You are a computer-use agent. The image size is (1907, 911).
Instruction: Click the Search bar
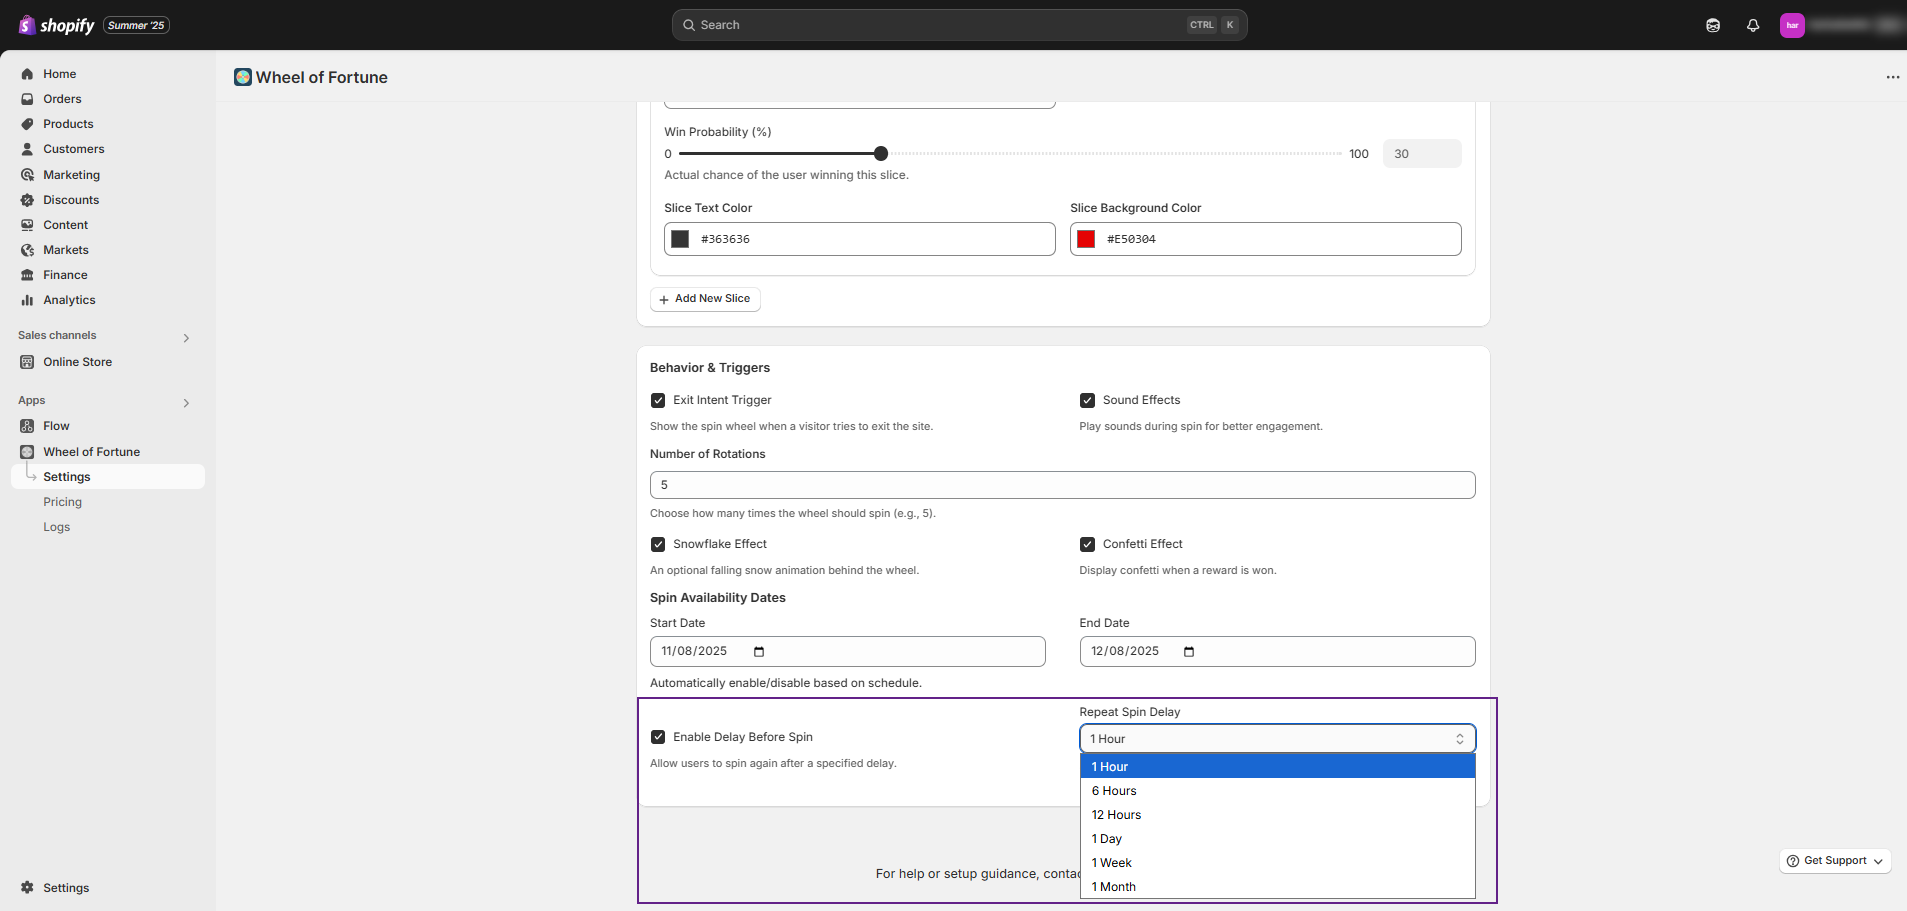coord(959,25)
